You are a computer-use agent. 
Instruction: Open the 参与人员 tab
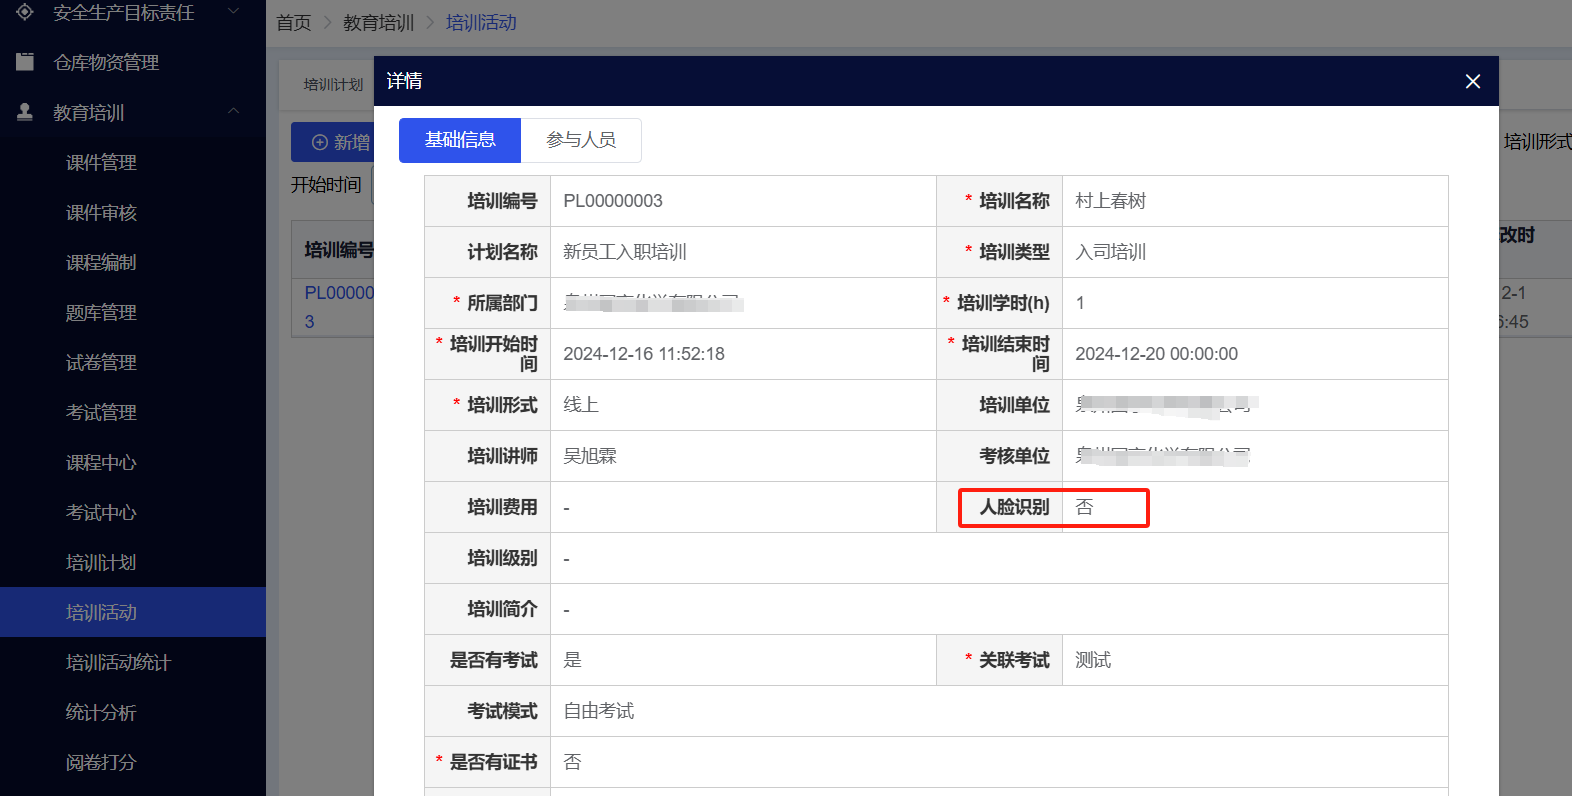pos(581,140)
